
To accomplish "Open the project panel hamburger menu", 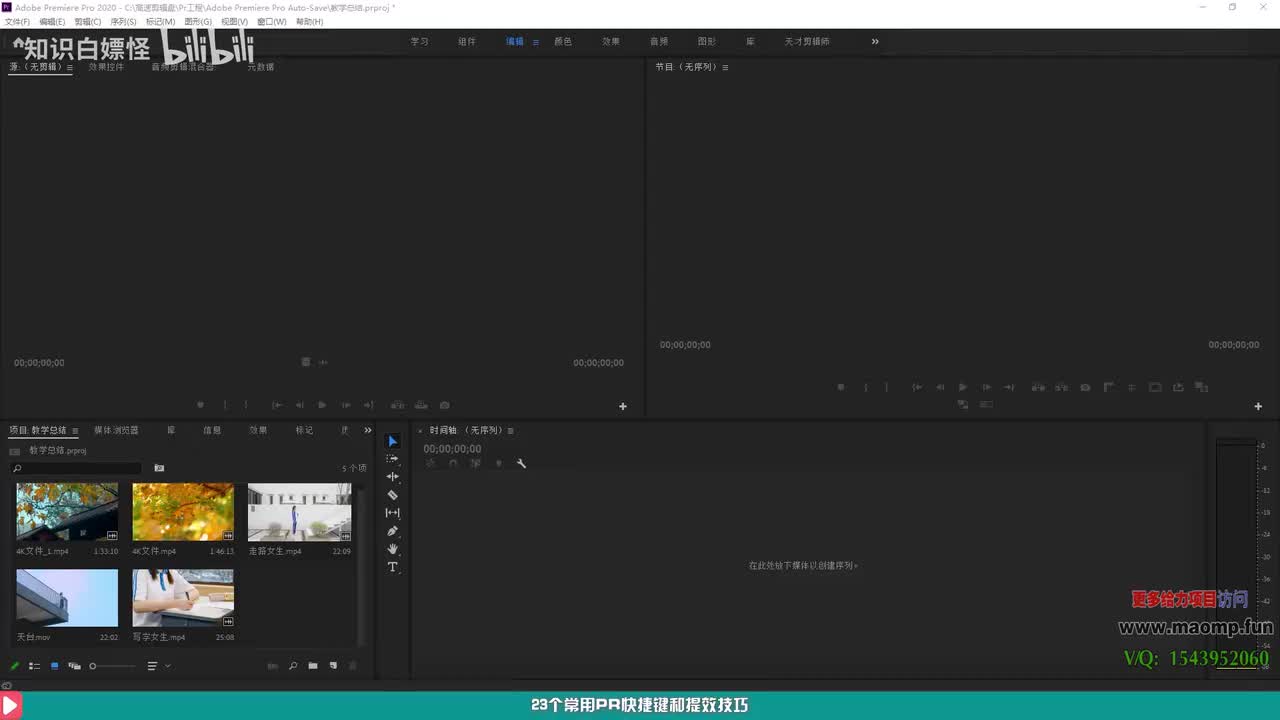I will point(75,431).
